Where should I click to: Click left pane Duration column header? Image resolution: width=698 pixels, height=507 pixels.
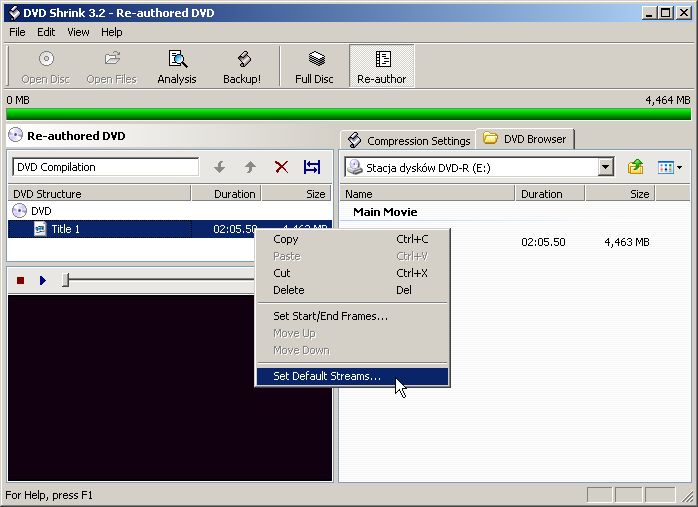pyautogui.click(x=226, y=194)
